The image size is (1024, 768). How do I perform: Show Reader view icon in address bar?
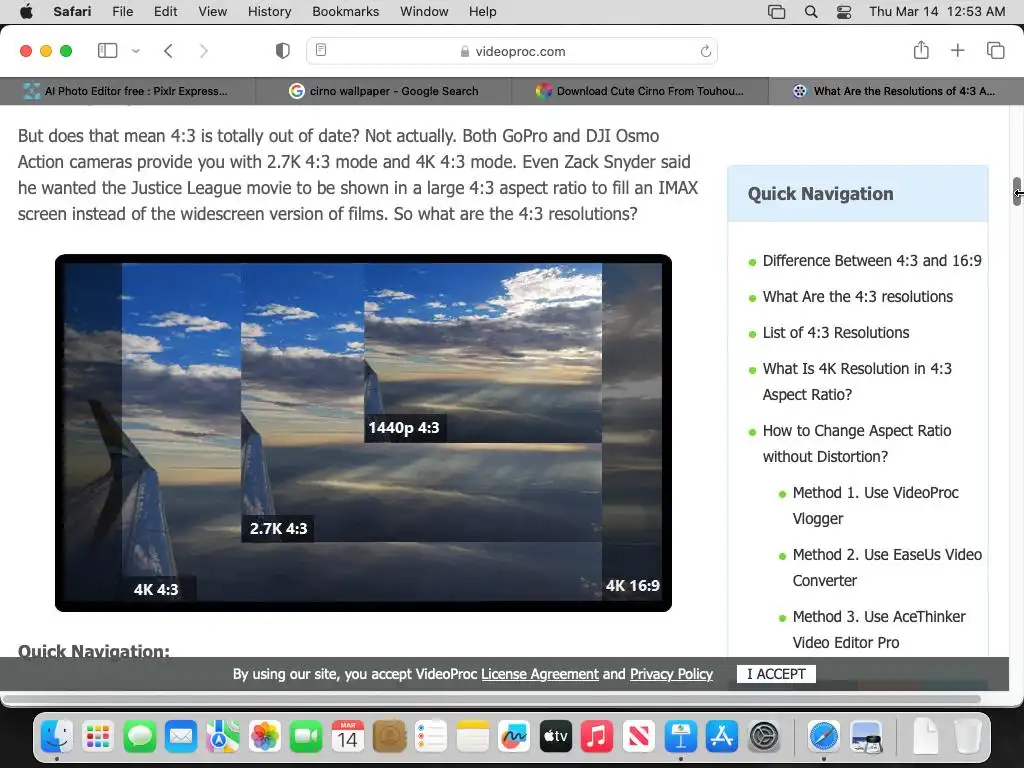[x=321, y=50]
